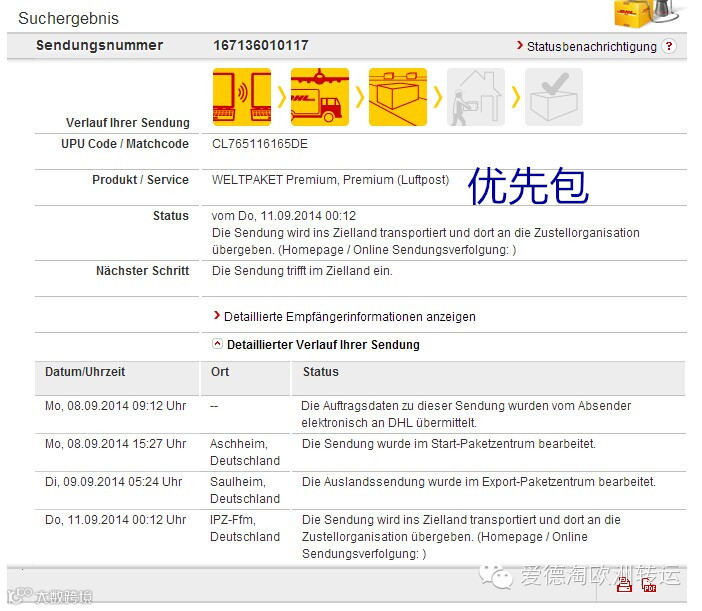Screen dimensions: 702x611
Task: Click 'Die Sendung trifft im Zielland ein' text
Action: coord(302,271)
